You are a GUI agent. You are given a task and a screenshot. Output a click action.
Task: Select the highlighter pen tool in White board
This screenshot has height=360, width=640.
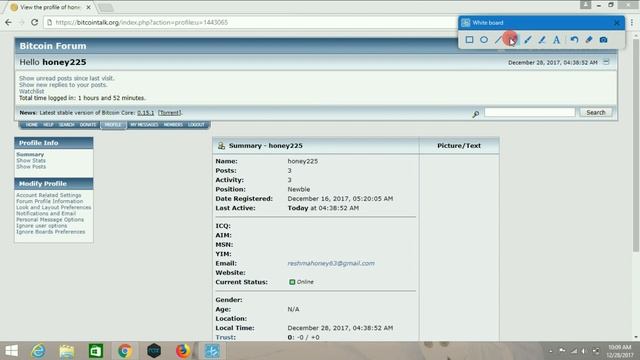(x=542, y=40)
